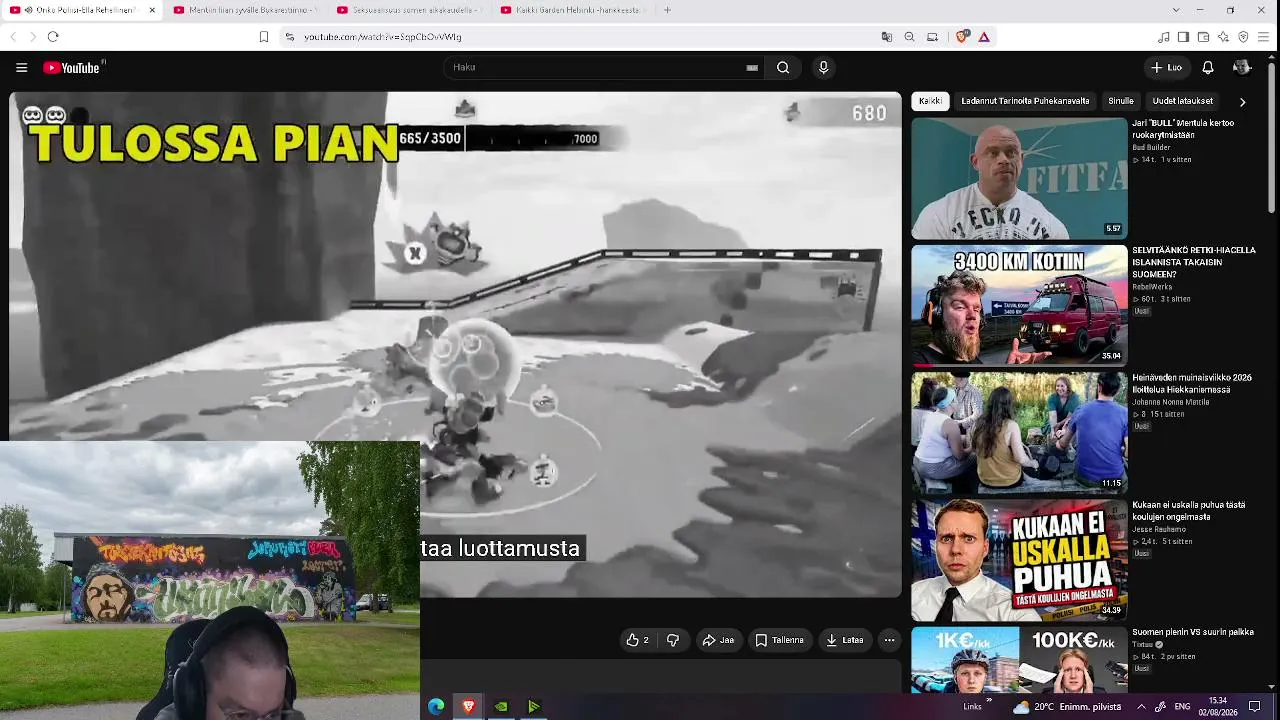Open the 3400 KM KOTIIN video thumbnail

pyautogui.click(x=1019, y=305)
